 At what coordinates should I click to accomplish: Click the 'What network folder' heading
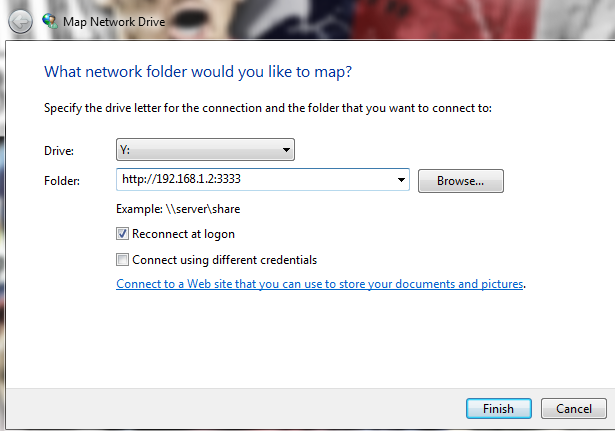(x=198, y=72)
